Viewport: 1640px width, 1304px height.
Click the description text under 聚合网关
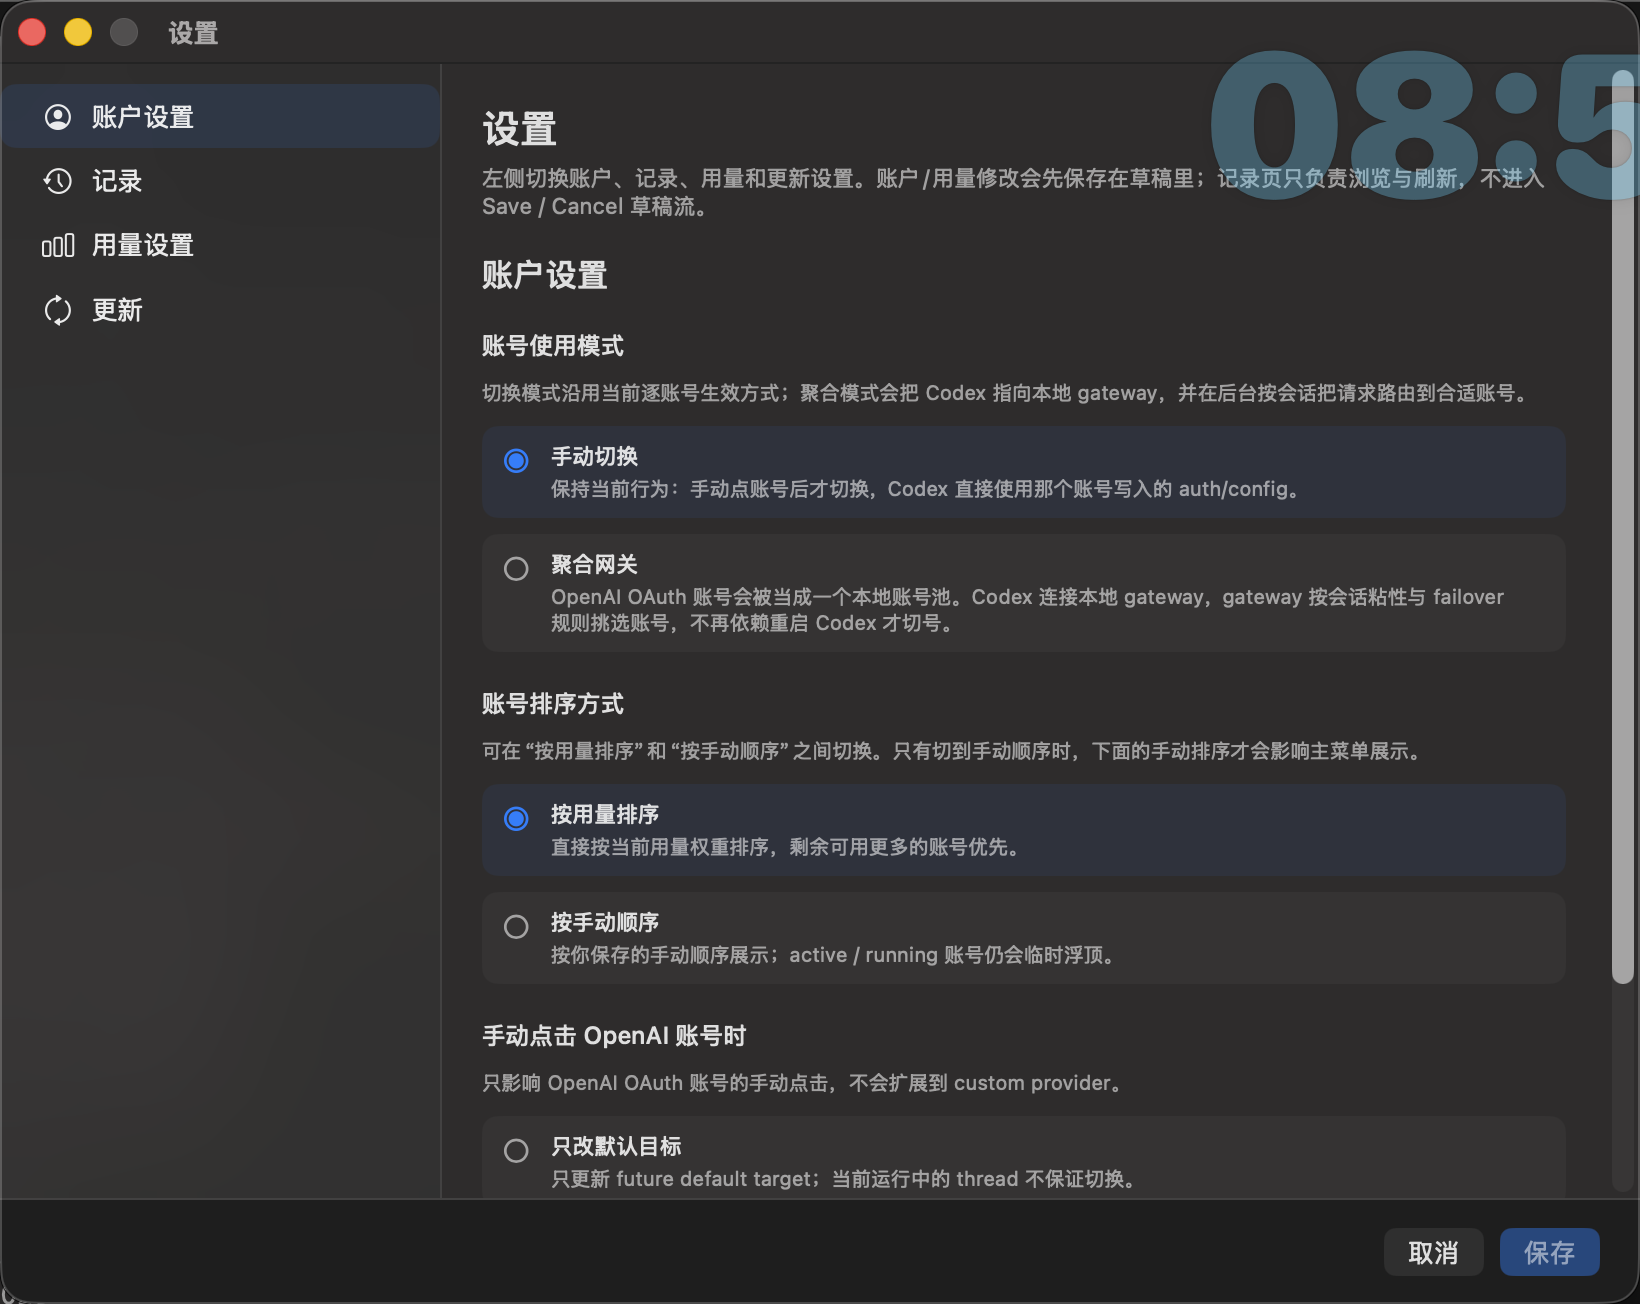[x=1027, y=610]
